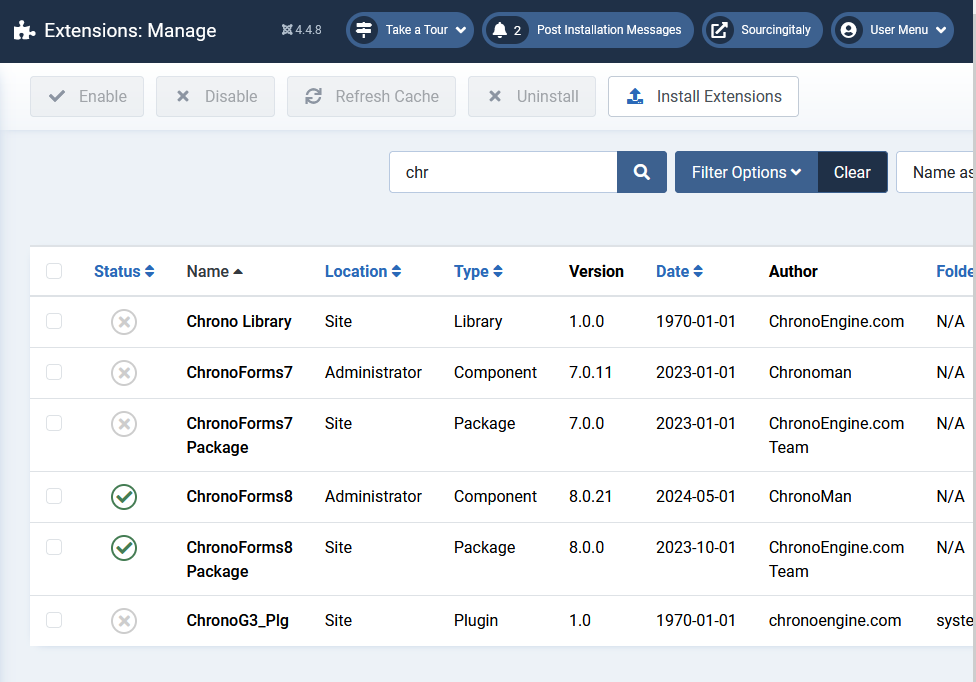Click ChronoForms7 component name text
This screenshot has height=682, width=976.
coord(240,373)
